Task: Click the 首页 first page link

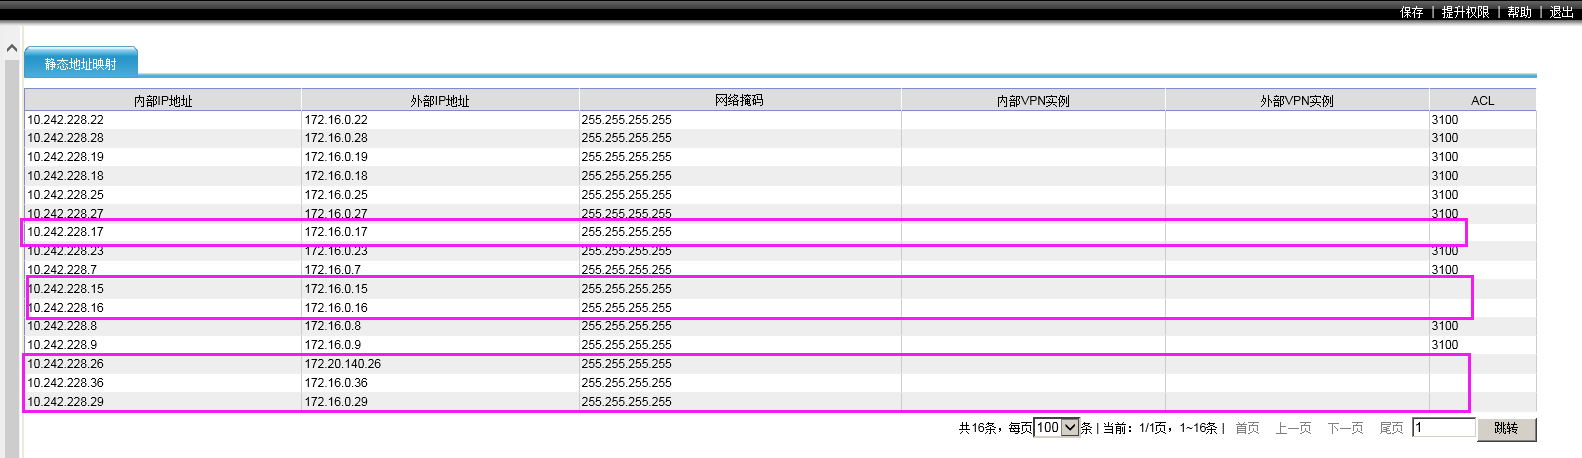Action: (x=1247, y=428)
